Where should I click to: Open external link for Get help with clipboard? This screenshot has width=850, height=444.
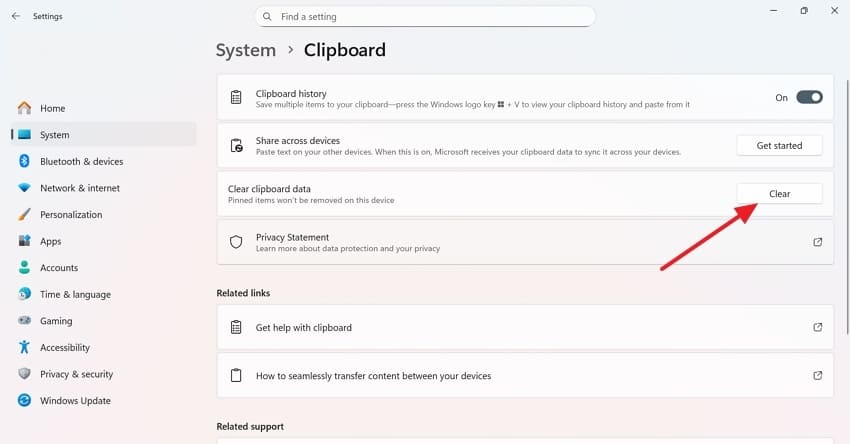(817, 327)
